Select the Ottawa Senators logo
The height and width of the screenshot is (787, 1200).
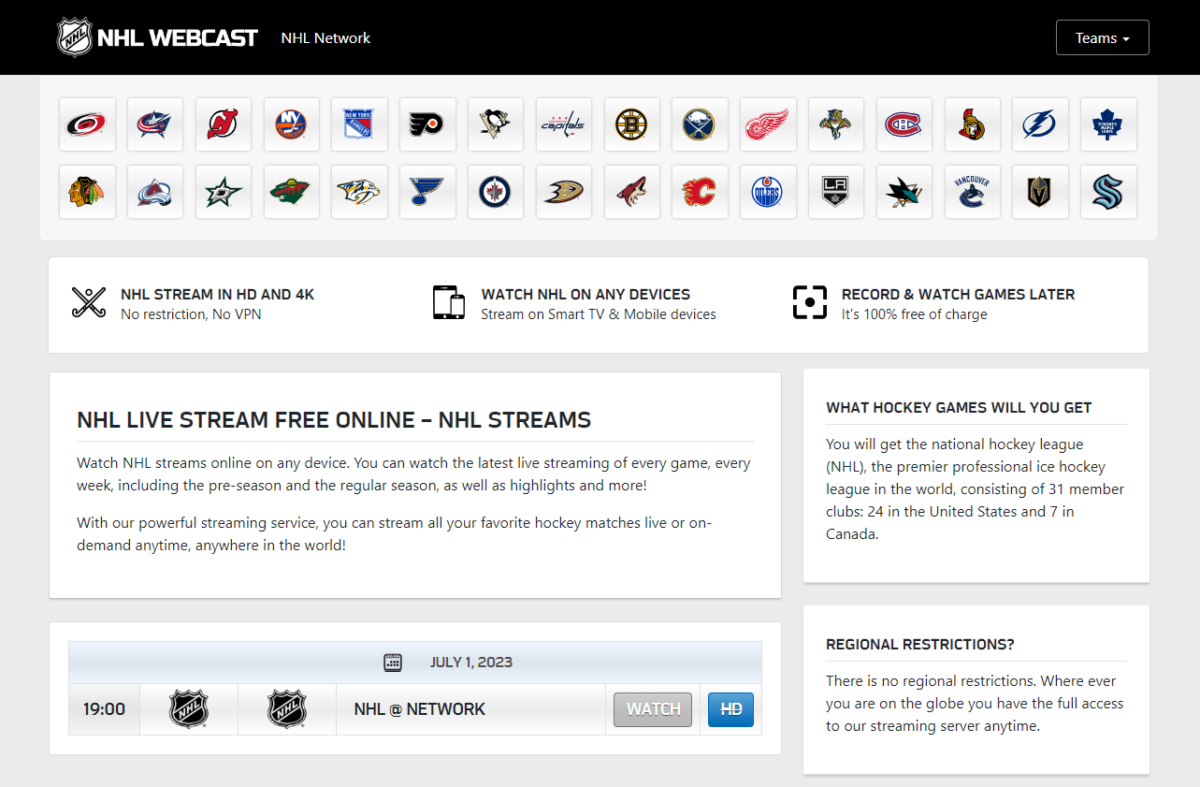[972, 124]
